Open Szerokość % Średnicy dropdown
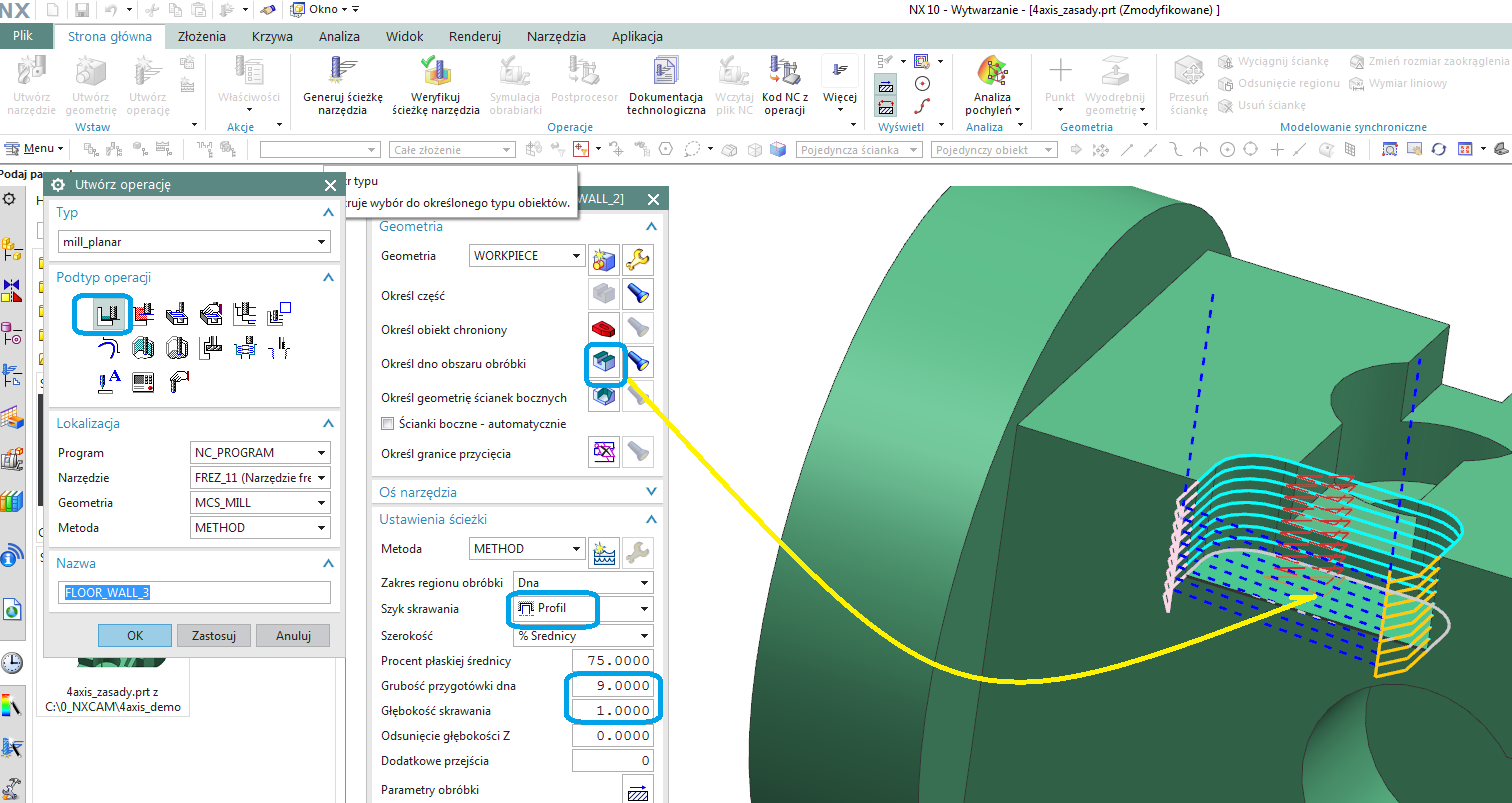The height and width of the screenshot is (803, 1512). (581, 636)
